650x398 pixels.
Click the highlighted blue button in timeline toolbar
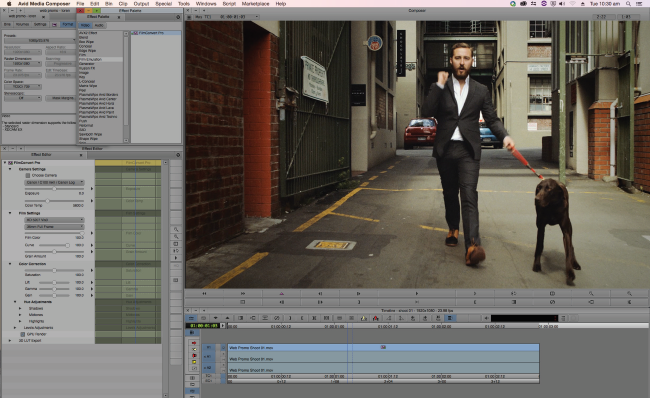[x=450, y=318]
